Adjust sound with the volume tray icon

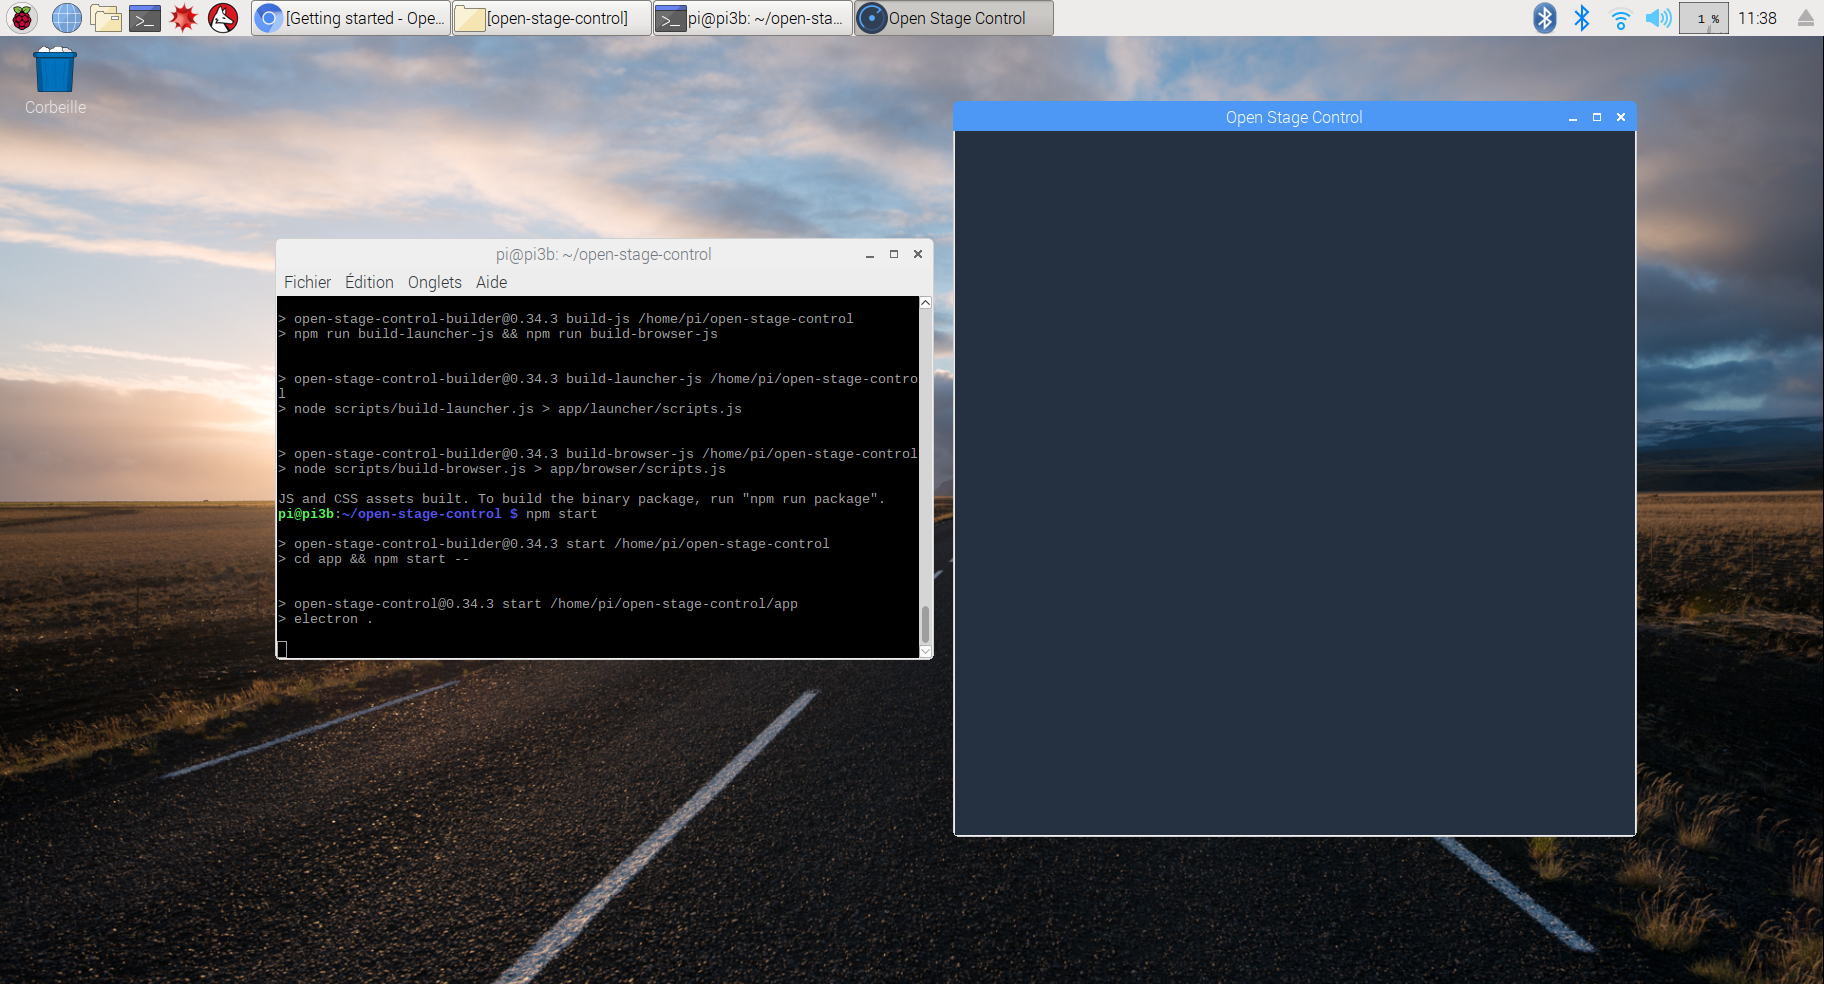[1657, 17]
